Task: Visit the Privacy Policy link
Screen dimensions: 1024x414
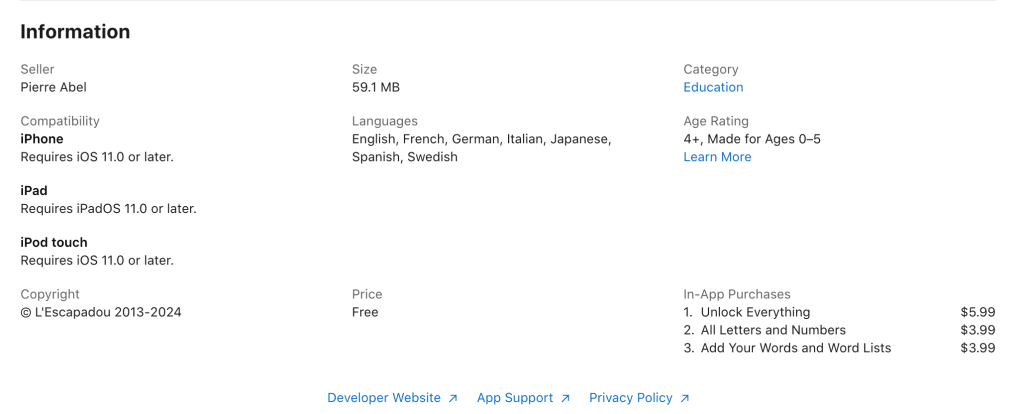Action: [x=631, y=398]
